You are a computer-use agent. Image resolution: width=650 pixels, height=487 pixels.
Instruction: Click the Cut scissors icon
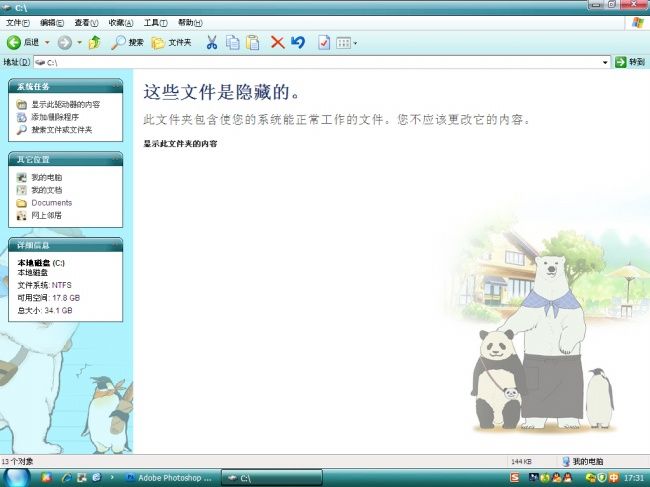tap(211, 42)
